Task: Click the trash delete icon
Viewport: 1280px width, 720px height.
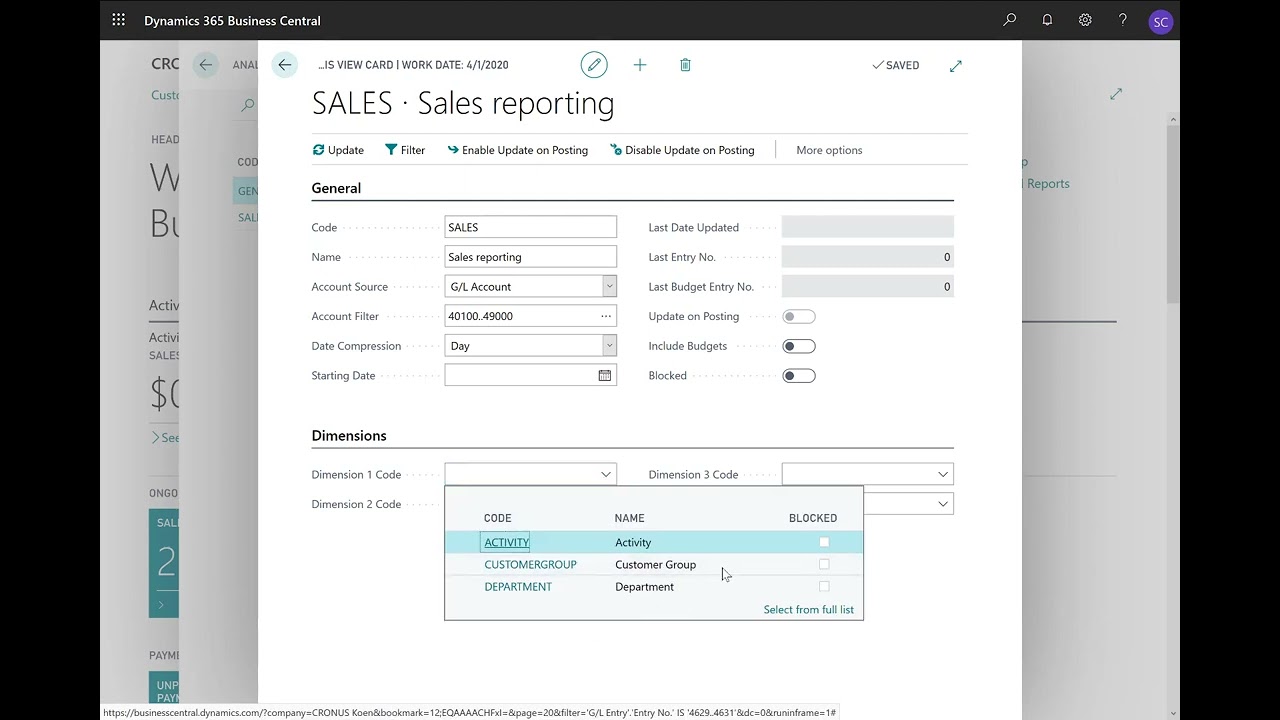Action: (x=685, y=65)
